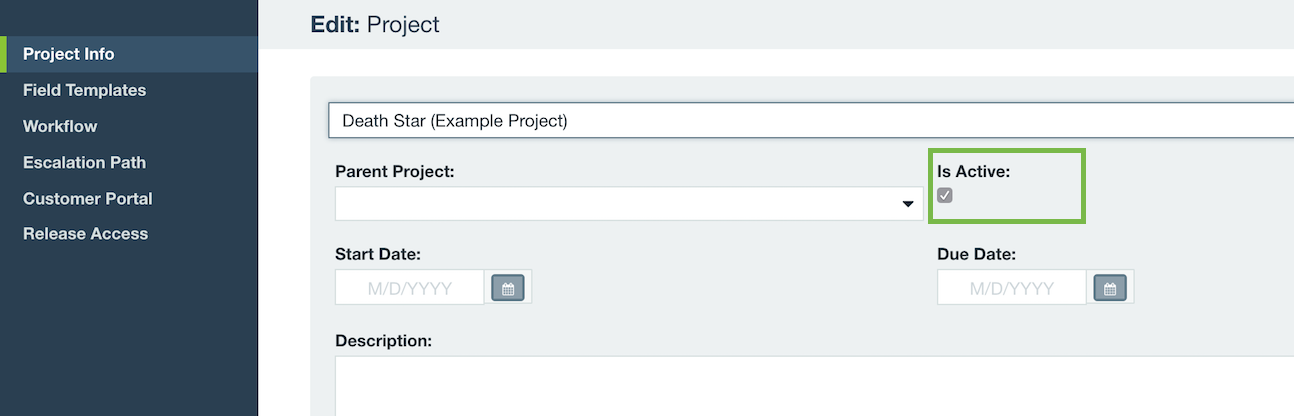
Task: Click inside the Description text area
Action: [814, 387]
